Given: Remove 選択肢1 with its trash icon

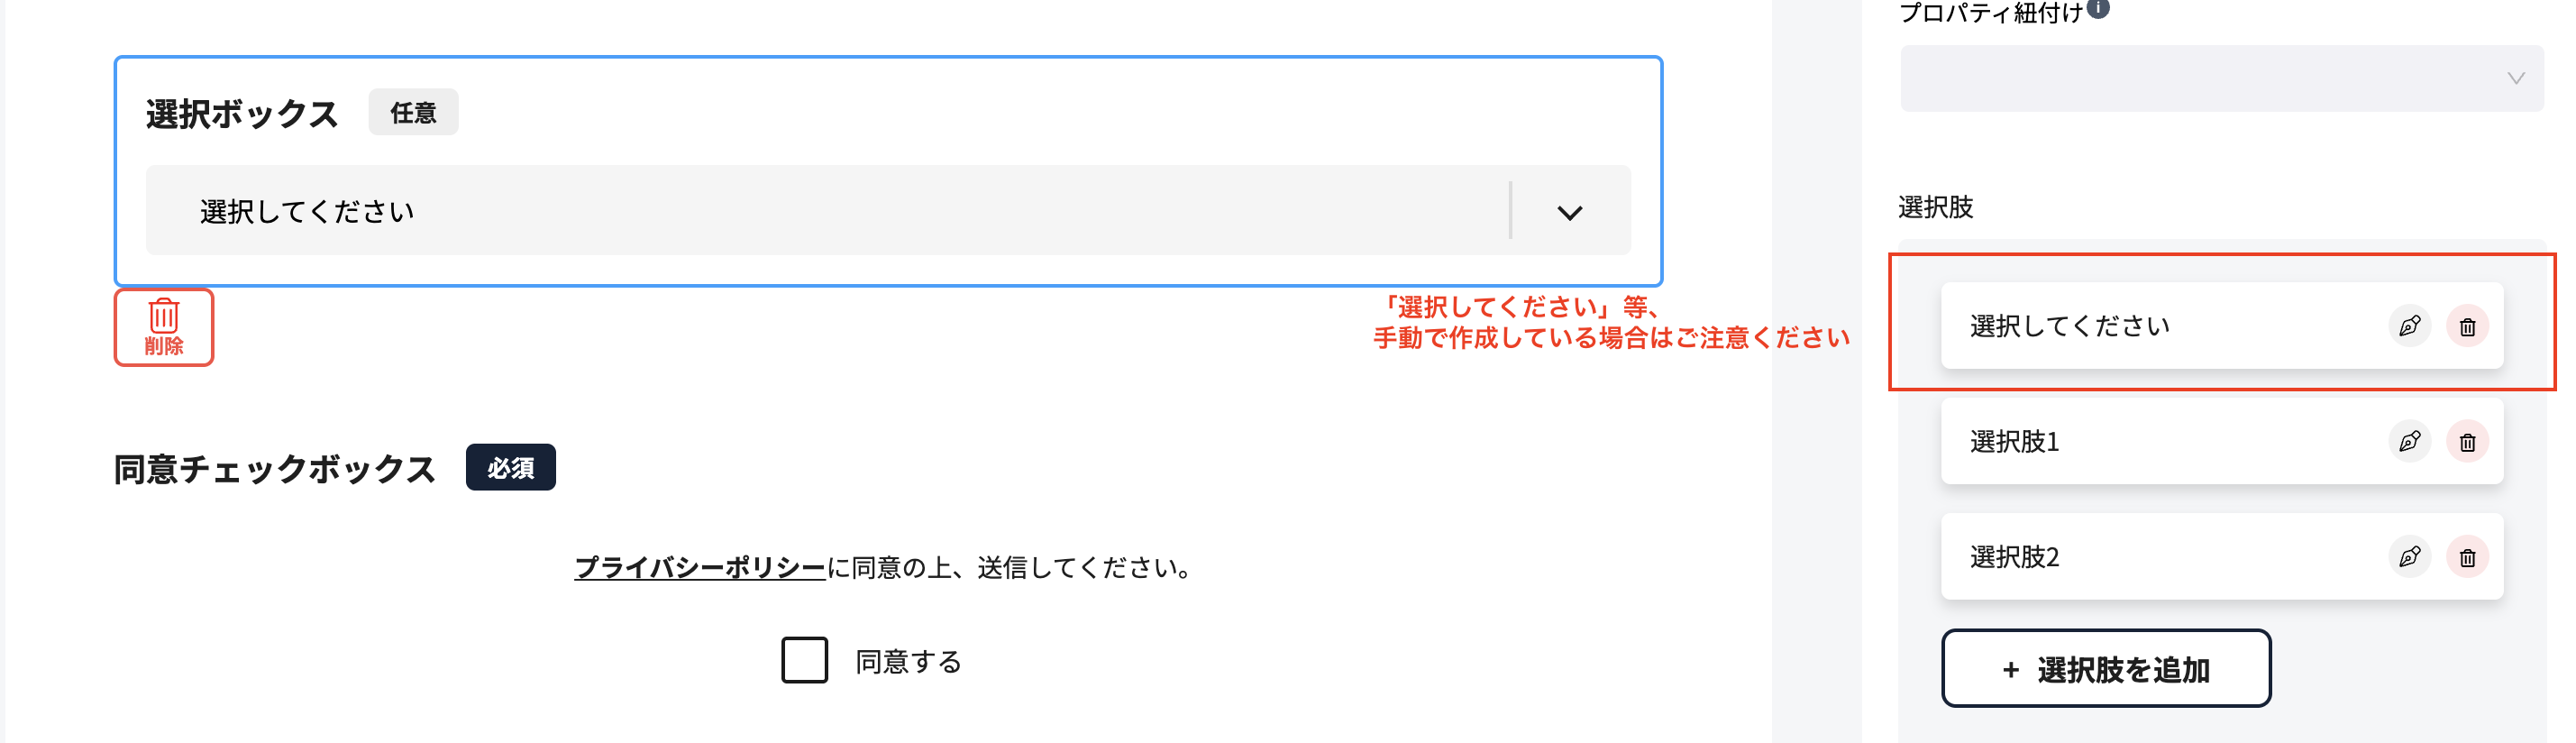Looking at the screenshot, I should point(2467,441).
